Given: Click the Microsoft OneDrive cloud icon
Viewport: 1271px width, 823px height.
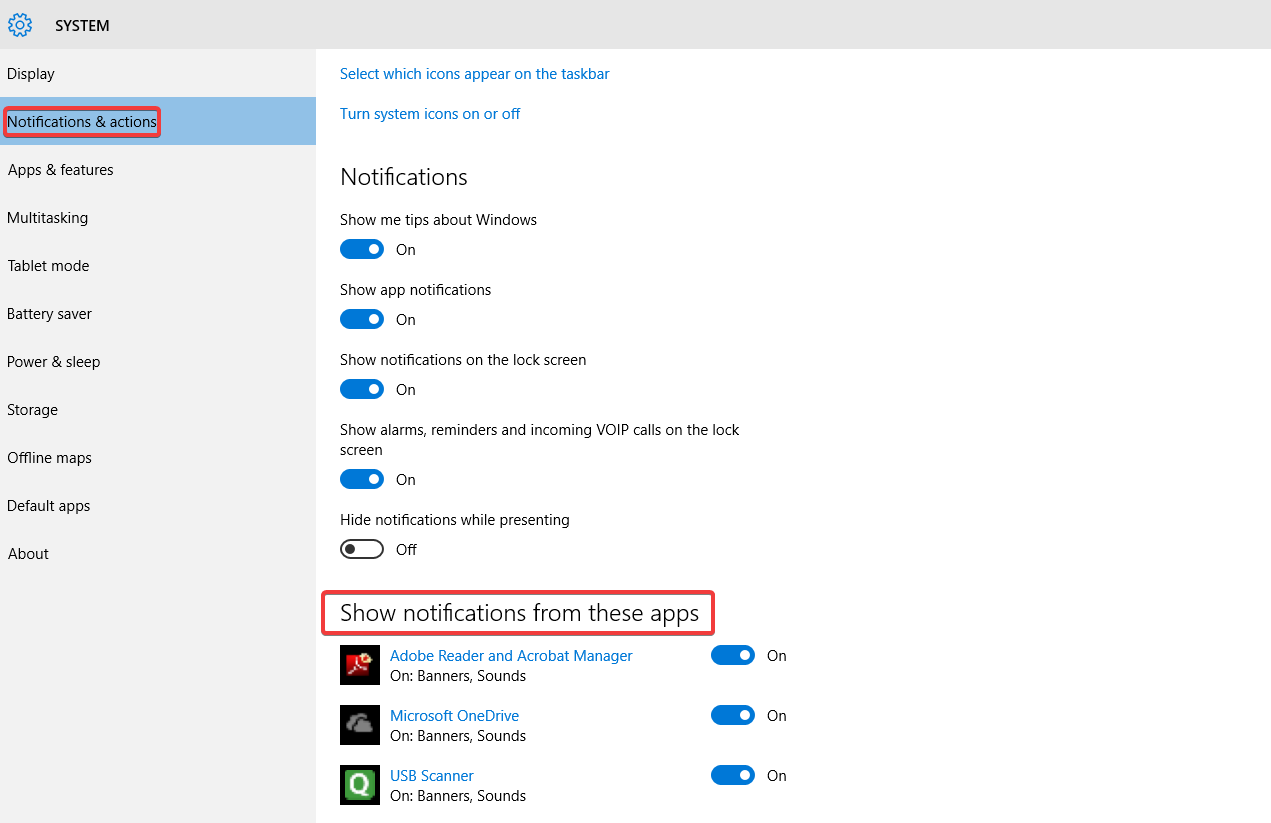Looking at the screenshot, I should click(x=360, y=725).
